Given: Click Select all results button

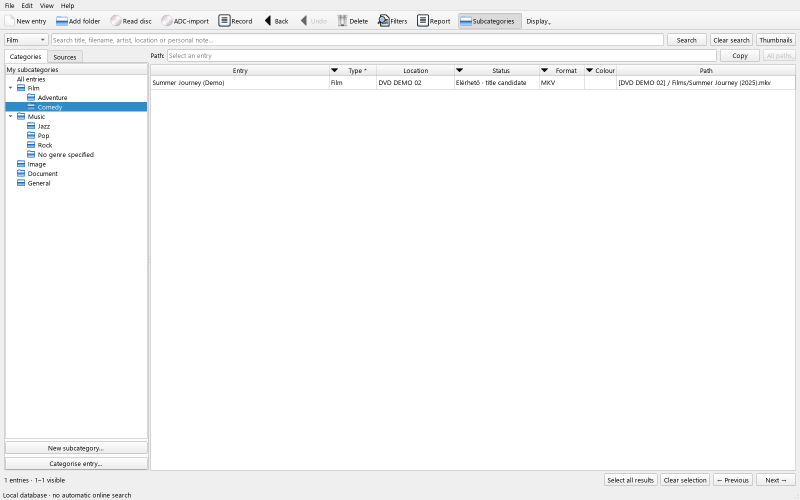Looking at the screenshot, I should click(631, 480).
